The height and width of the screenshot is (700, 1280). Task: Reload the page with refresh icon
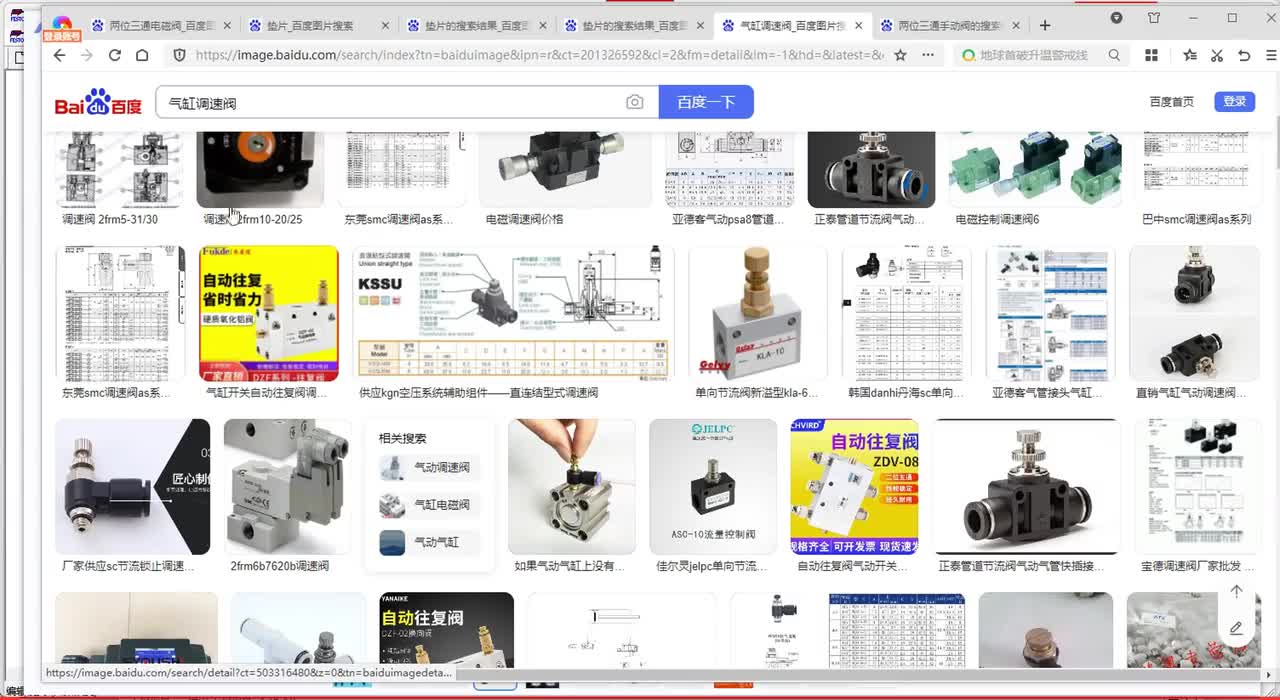tap(115, 55)
